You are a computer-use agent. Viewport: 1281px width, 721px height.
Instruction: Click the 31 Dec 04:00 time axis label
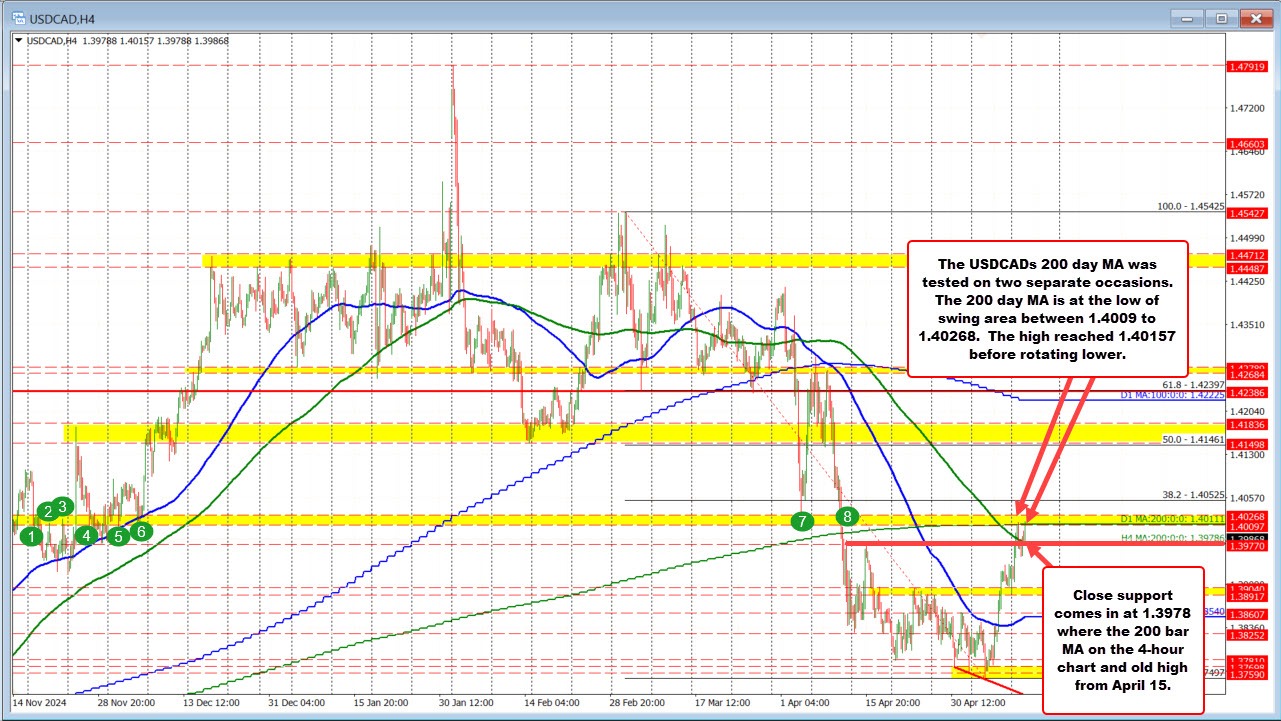pos(297,703)
